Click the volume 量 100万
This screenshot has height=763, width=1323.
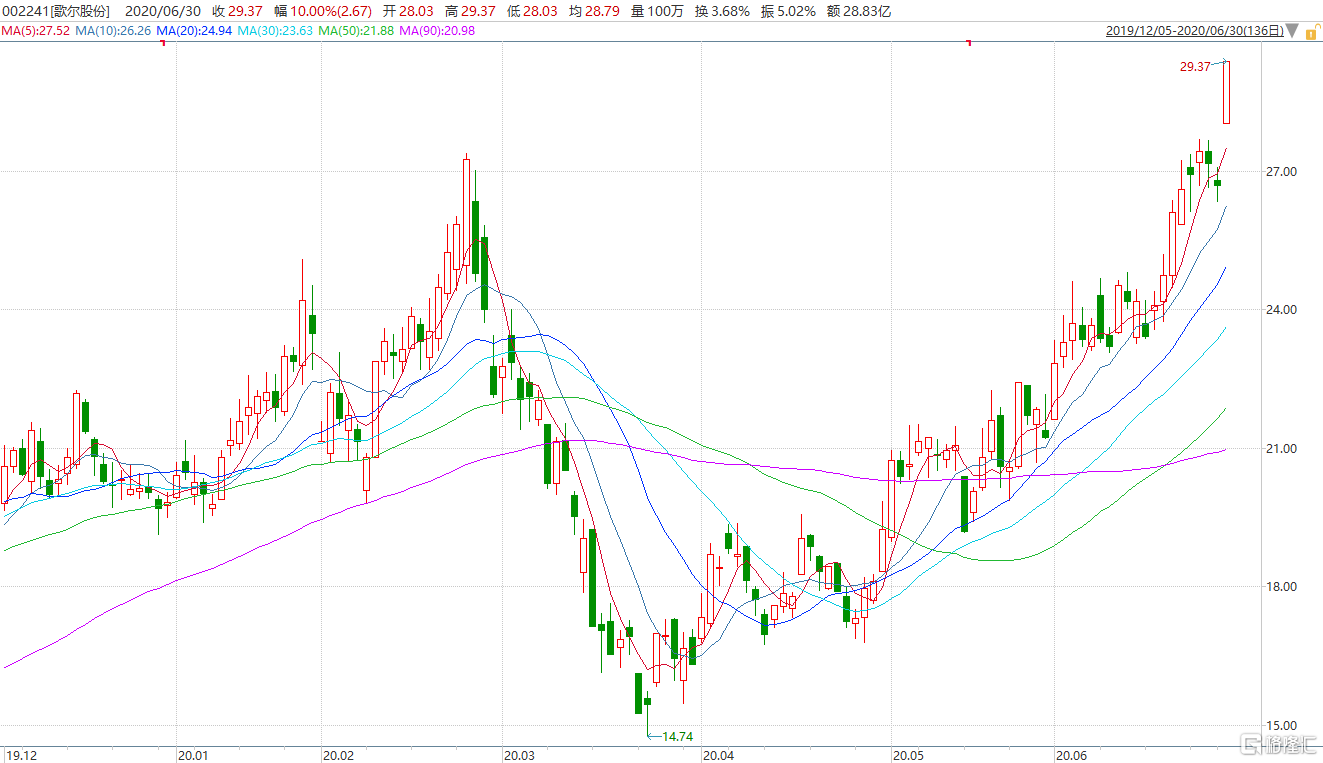pyautogui.click(x=657, y=12)
